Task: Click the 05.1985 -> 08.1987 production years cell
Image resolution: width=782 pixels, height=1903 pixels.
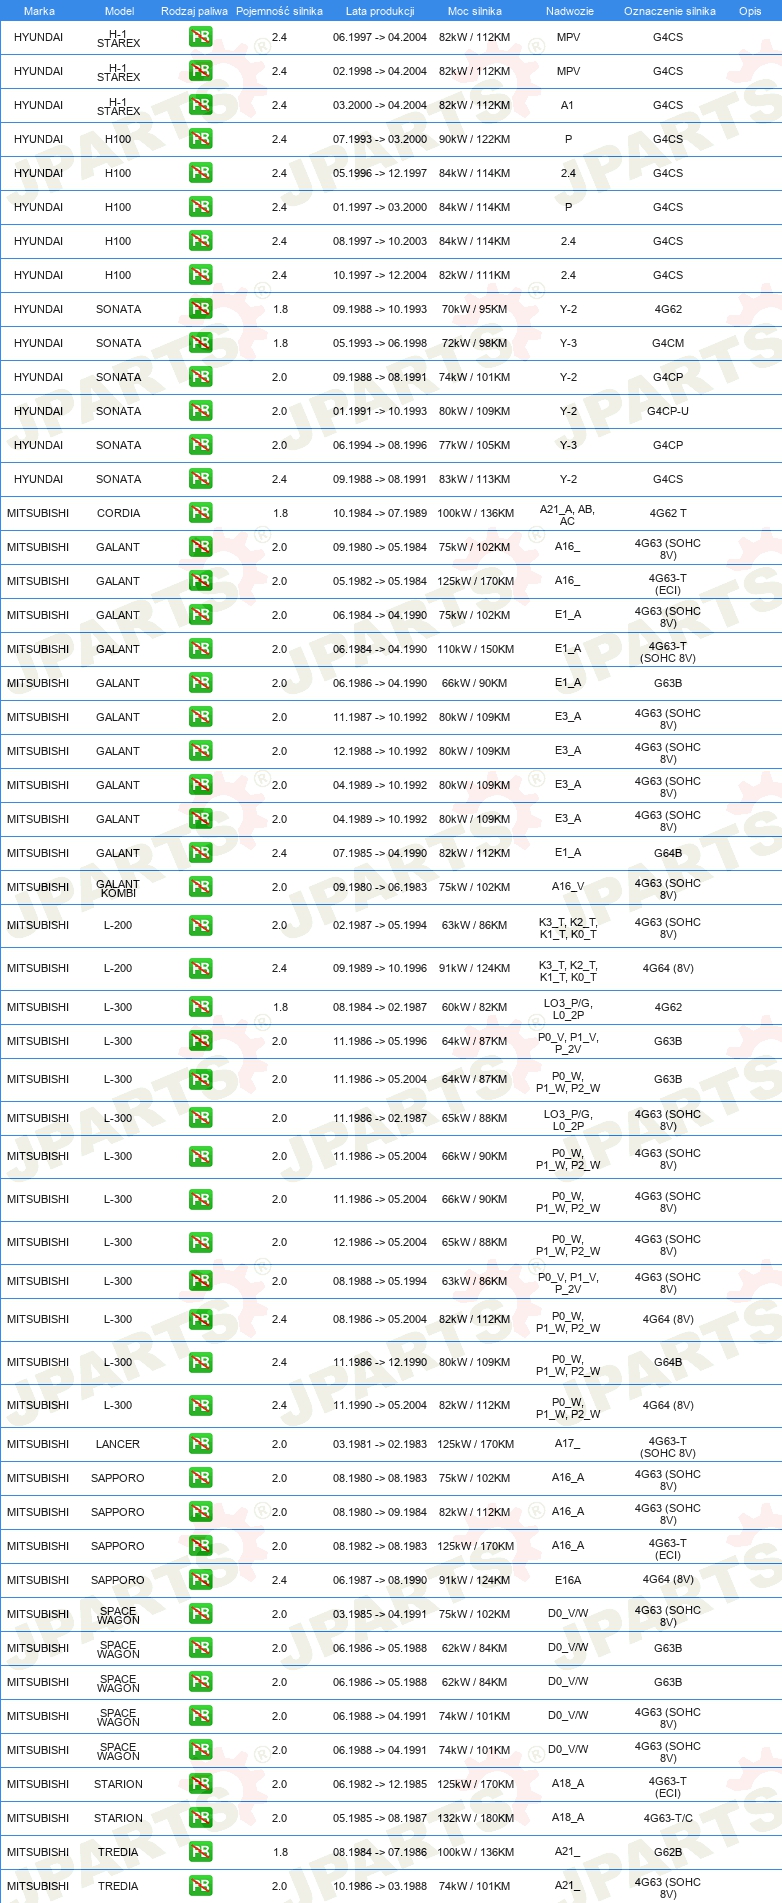Action: (380, 1818)
